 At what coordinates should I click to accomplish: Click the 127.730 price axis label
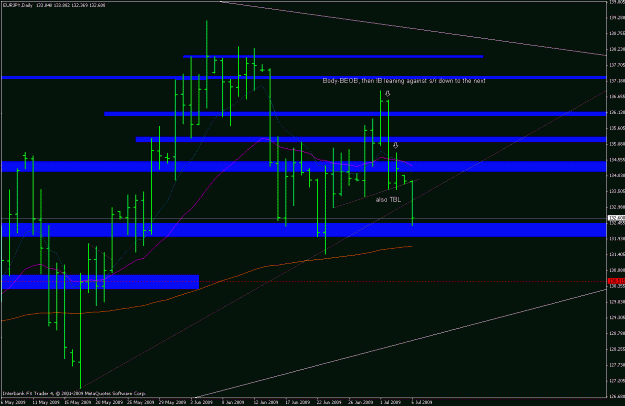(616, 365)
